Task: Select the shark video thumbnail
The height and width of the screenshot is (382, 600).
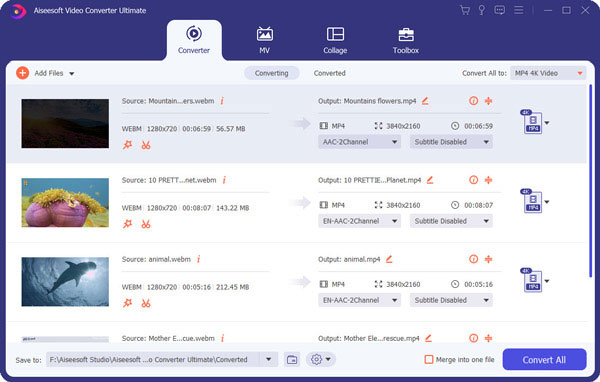Action: [x=65, y=281]
